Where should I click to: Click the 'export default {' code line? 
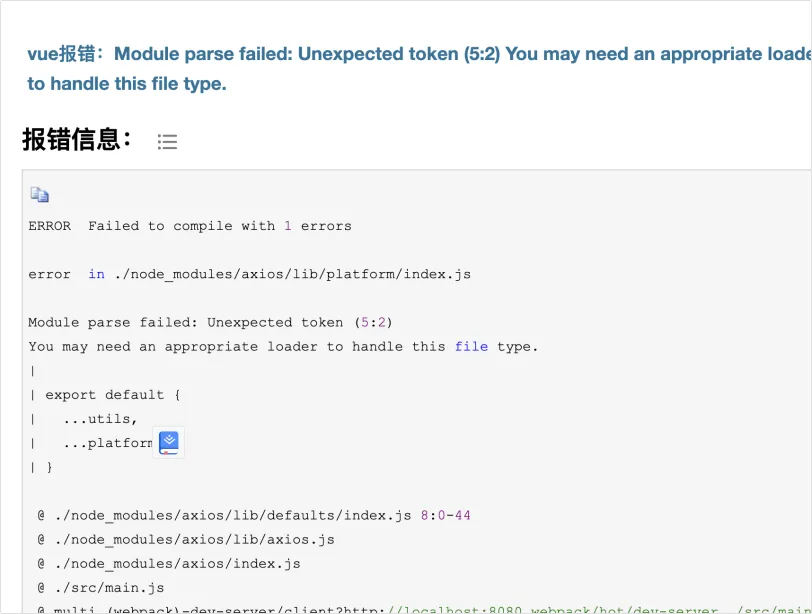(x=112, y=394)
